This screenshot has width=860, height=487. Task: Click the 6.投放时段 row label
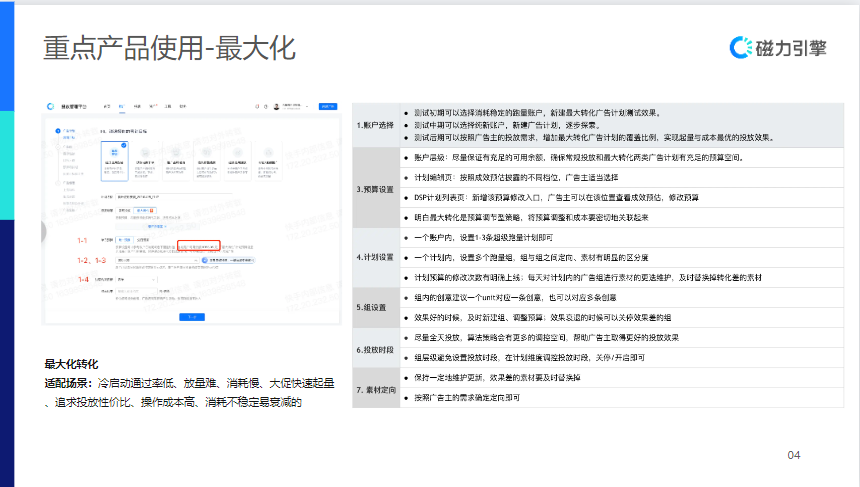[x=375, y=350]
